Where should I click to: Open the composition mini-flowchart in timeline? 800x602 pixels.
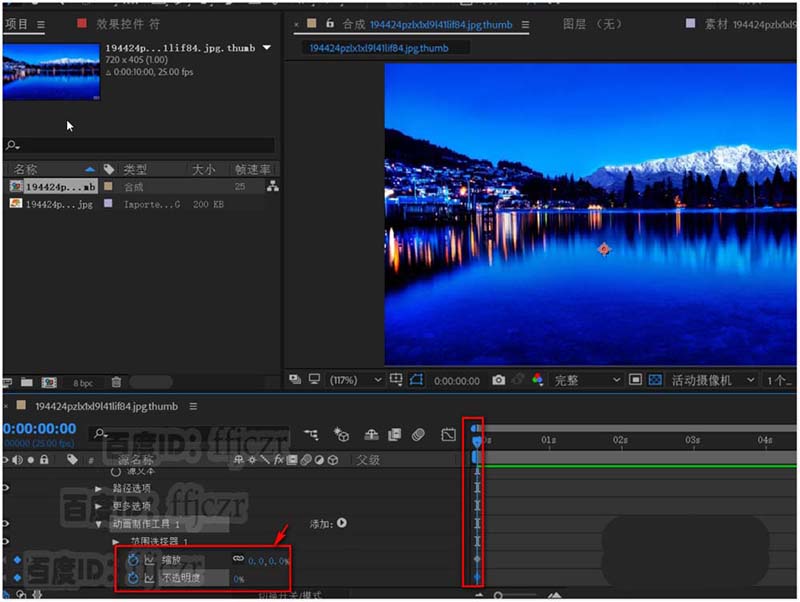[311, 435]
